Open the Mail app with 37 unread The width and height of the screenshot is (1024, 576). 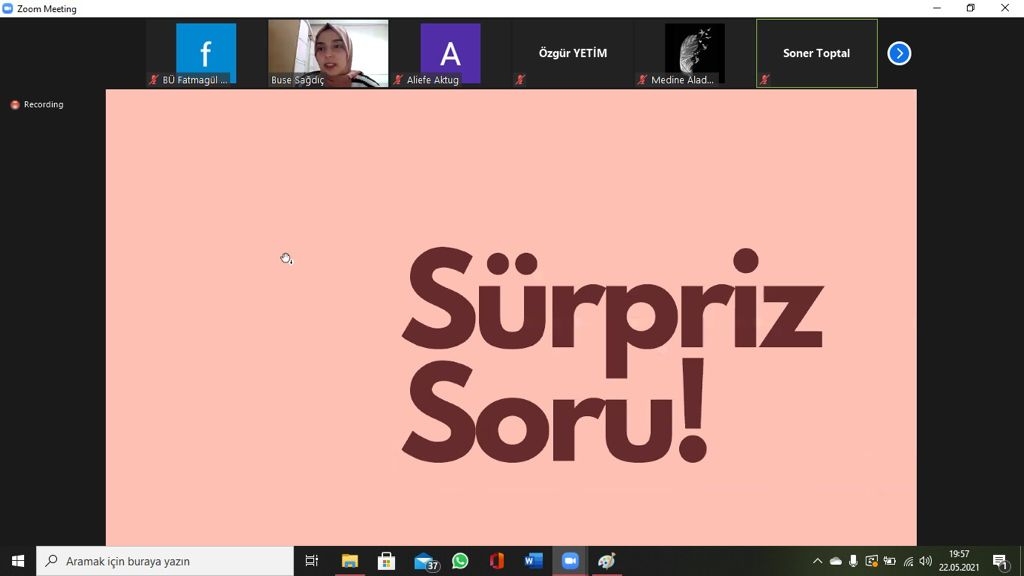point(424,561)
